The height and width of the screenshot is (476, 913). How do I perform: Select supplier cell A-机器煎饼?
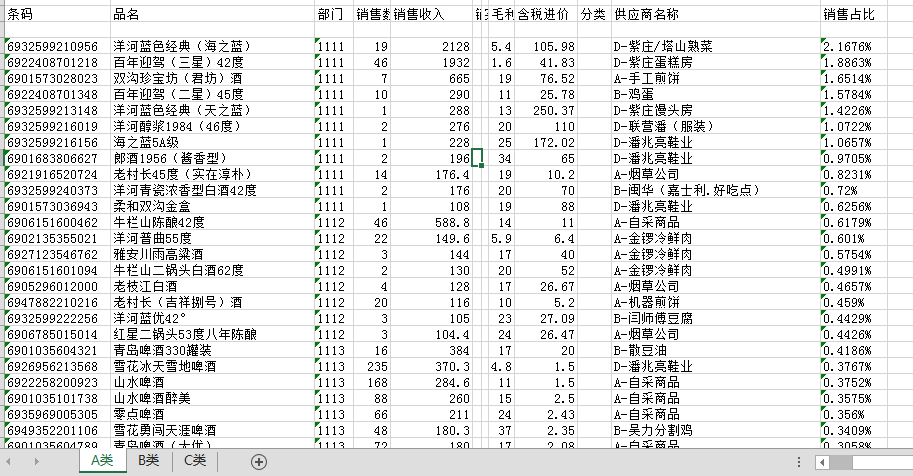click(x=716, y=302)
